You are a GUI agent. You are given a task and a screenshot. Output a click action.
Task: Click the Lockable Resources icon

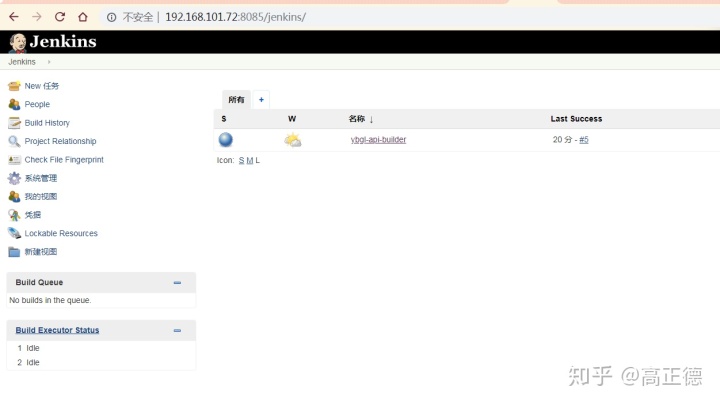(x=14, y=233)
